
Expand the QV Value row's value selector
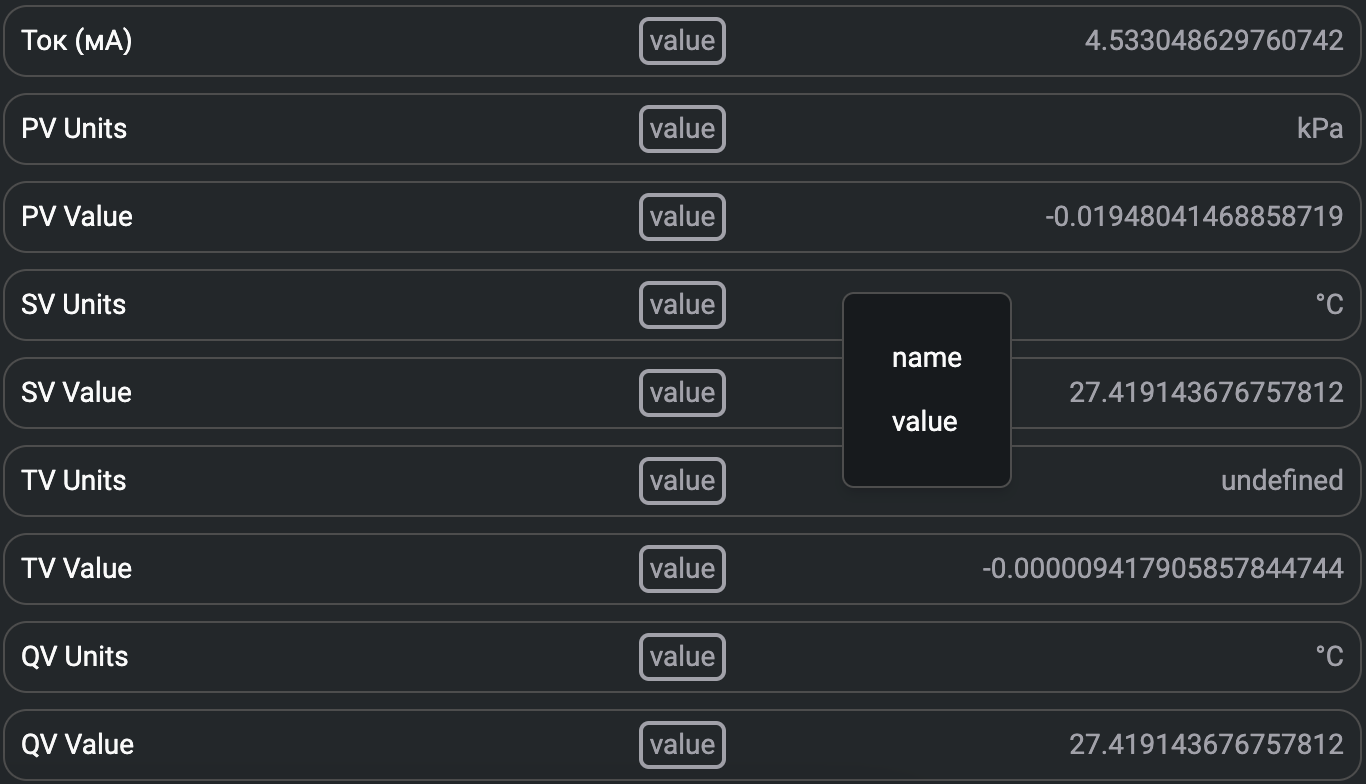point(682,745)
